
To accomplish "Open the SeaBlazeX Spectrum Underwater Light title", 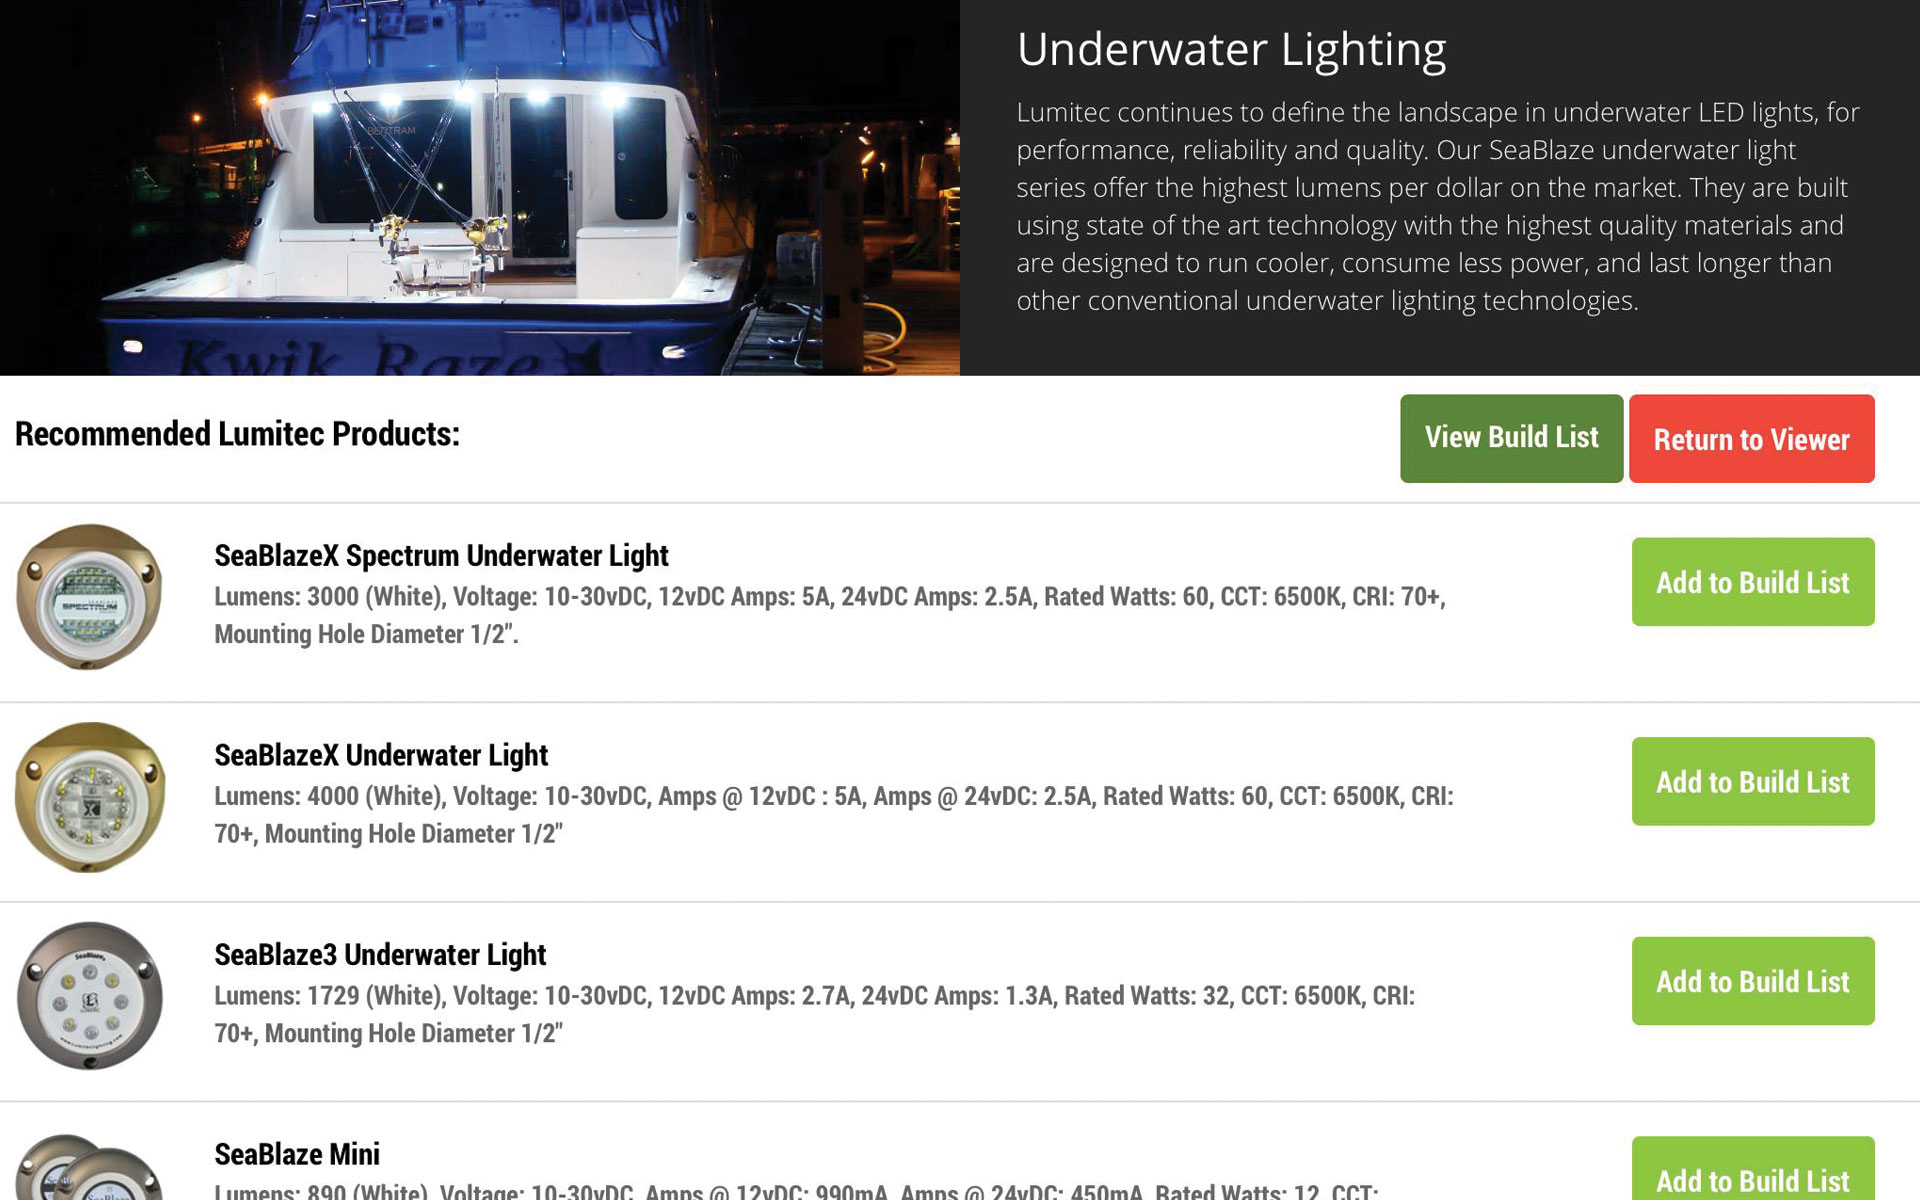I will click(441, 556).
